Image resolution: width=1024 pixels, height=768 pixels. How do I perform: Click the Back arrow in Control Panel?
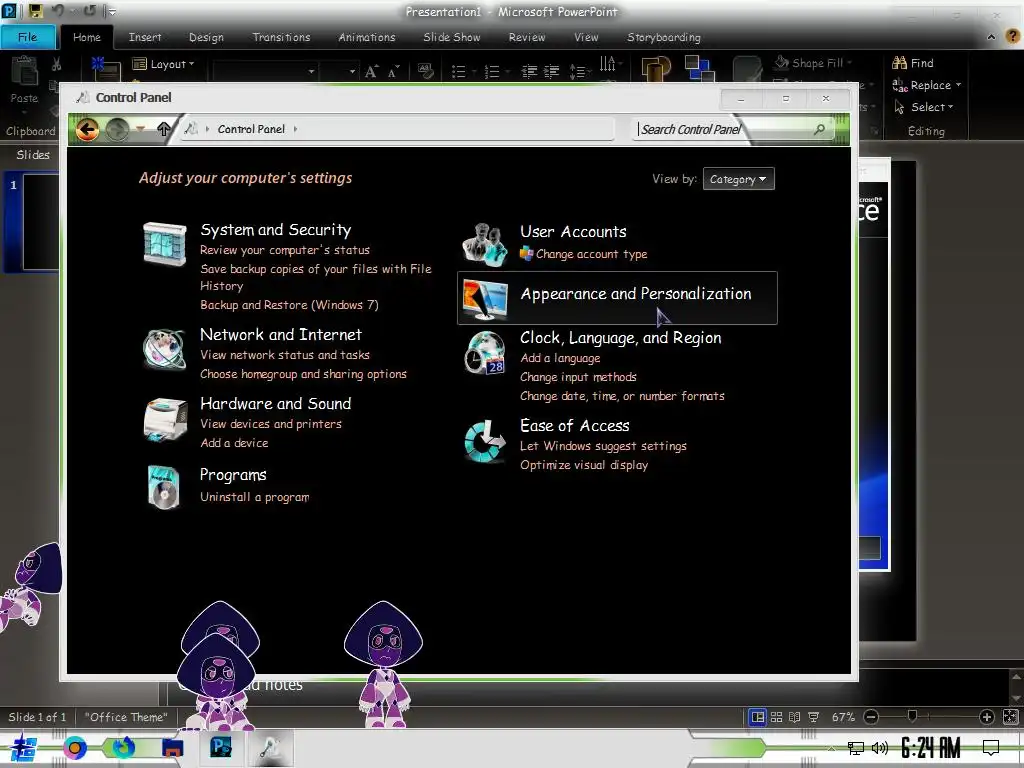87,129
